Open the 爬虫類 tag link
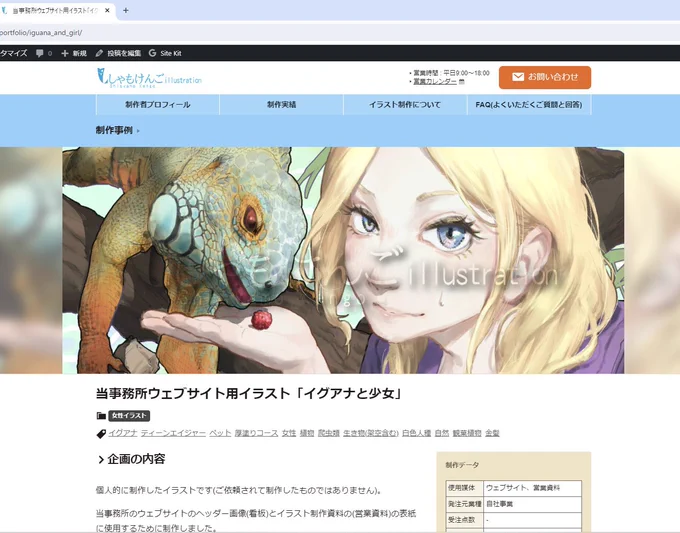 pyautogui.click(x=329, y=433)
